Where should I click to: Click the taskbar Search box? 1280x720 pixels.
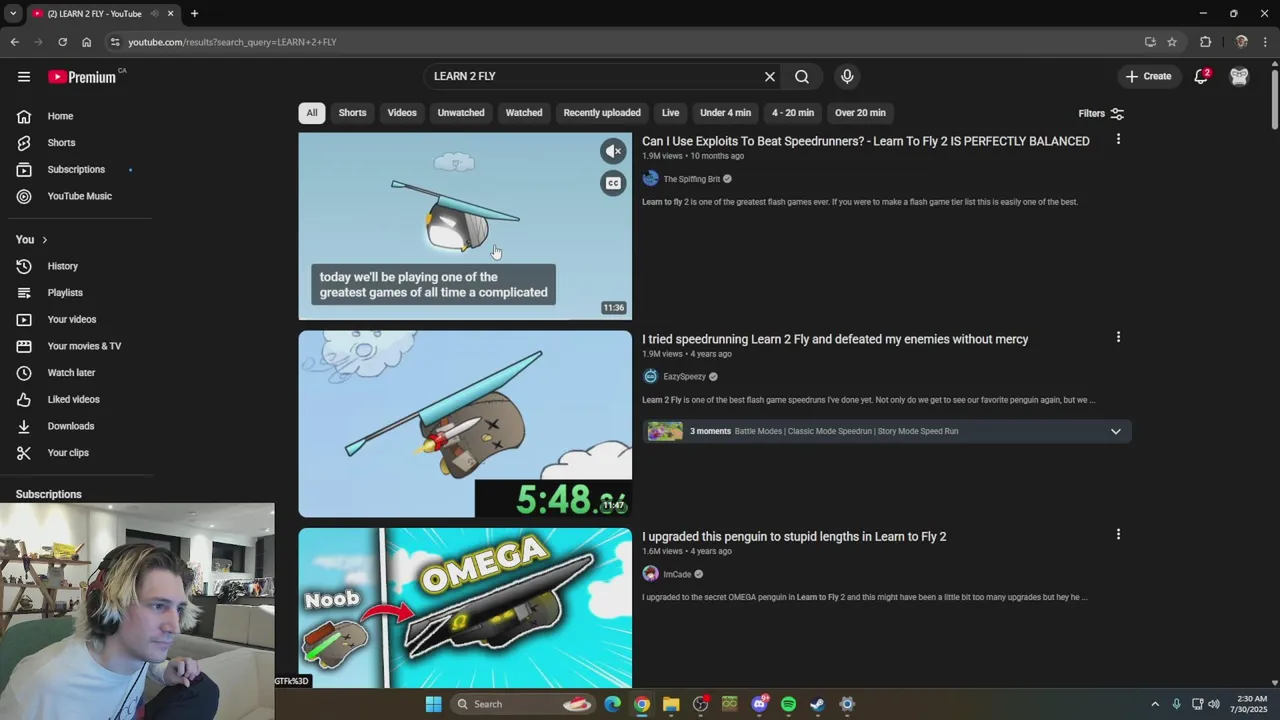pos(522,704)
